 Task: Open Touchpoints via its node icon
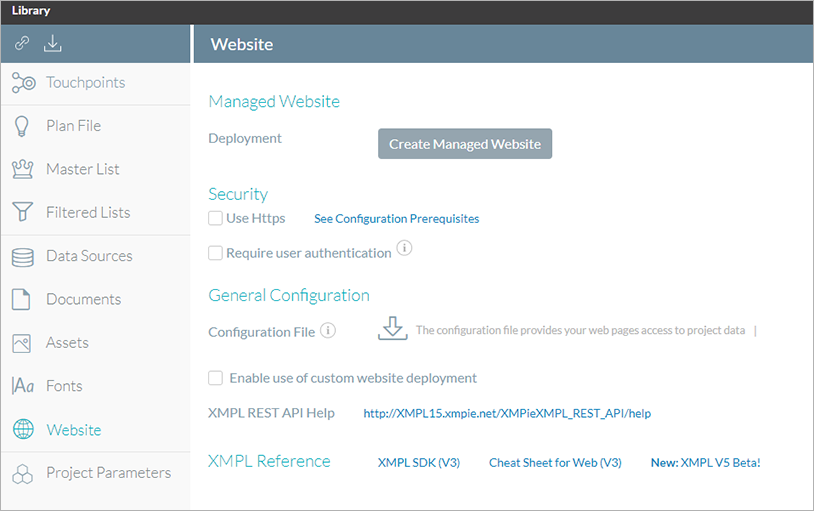pos(23,83)
